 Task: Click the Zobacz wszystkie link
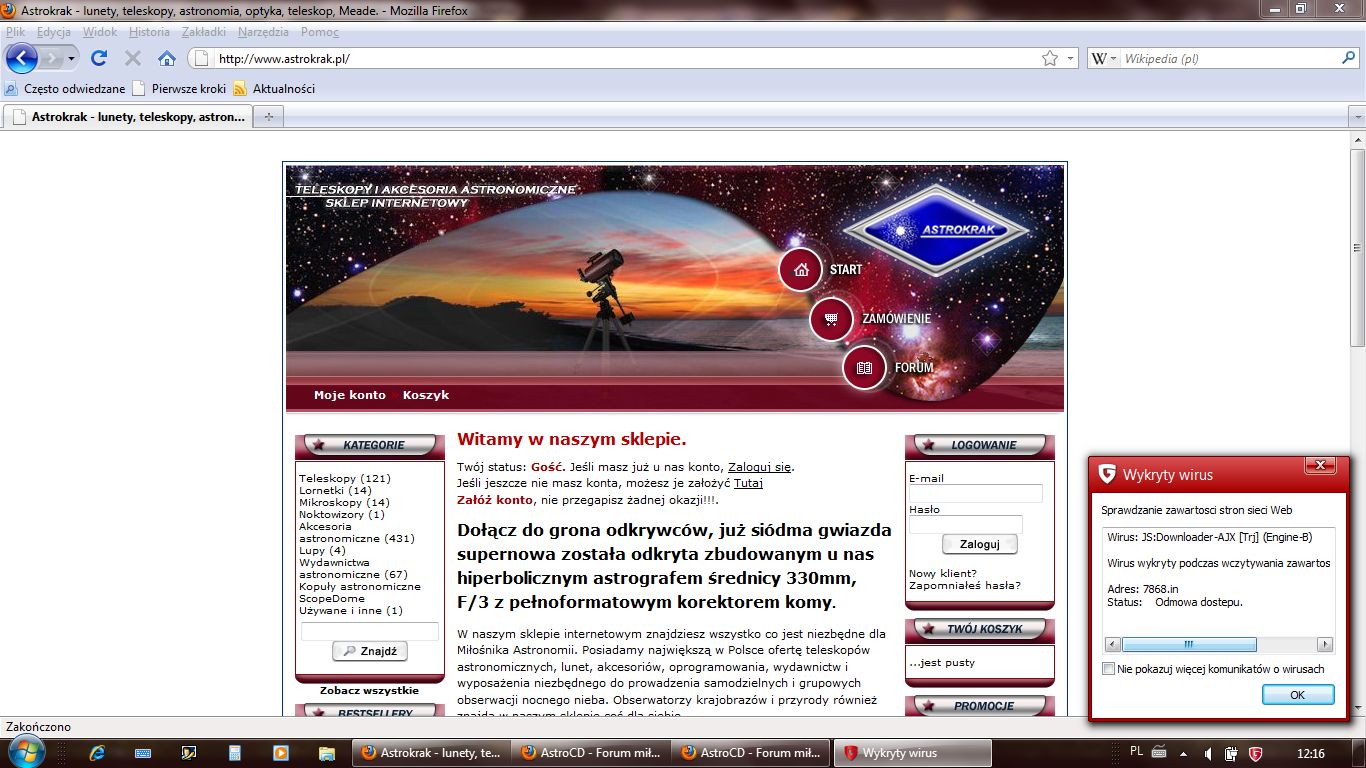tap(369, 690)
